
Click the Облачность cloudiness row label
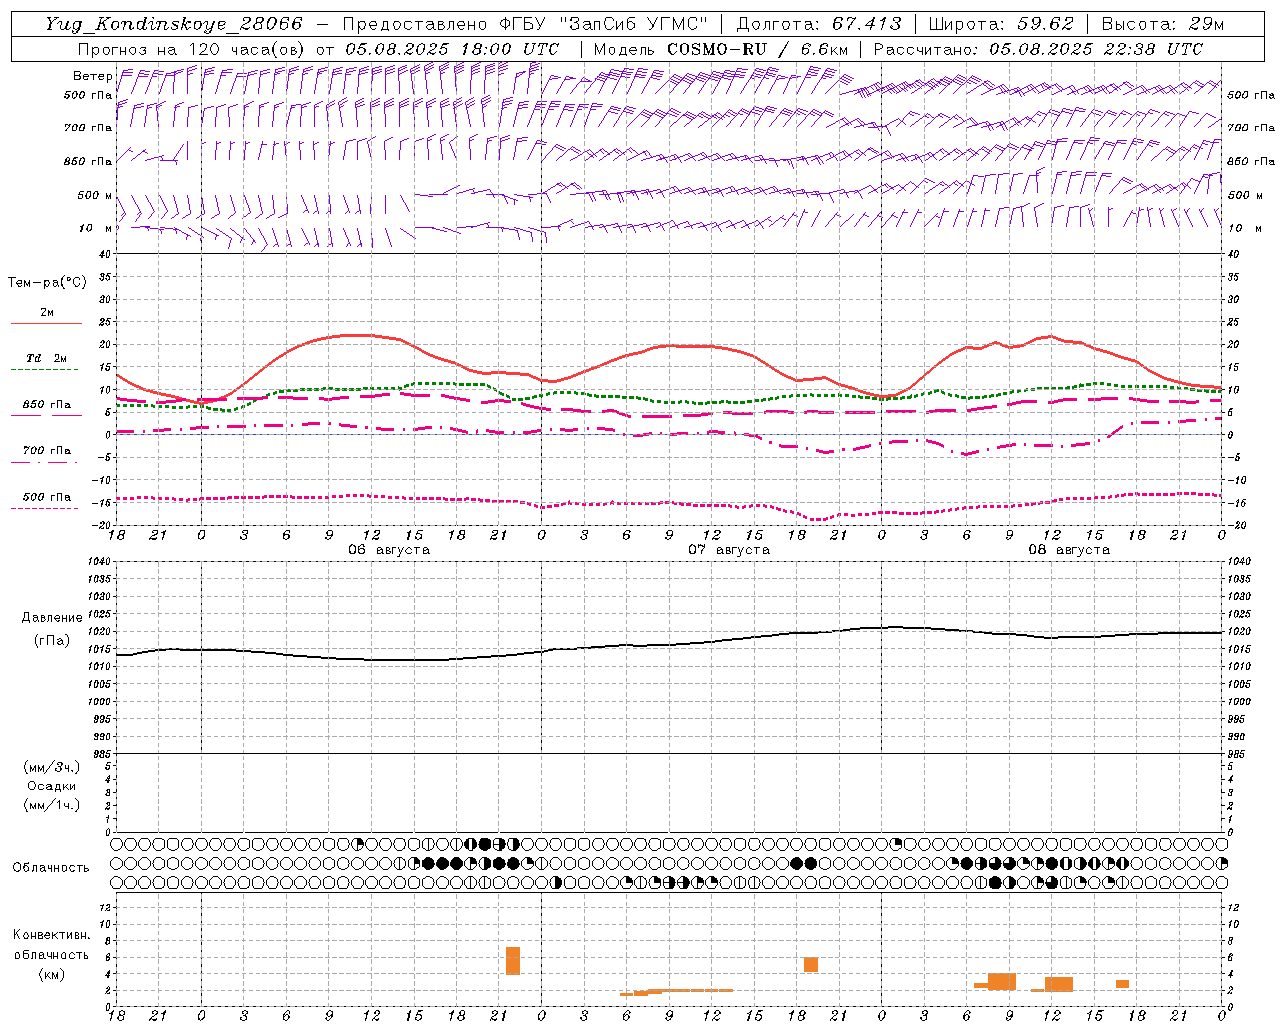pos(51,867)
